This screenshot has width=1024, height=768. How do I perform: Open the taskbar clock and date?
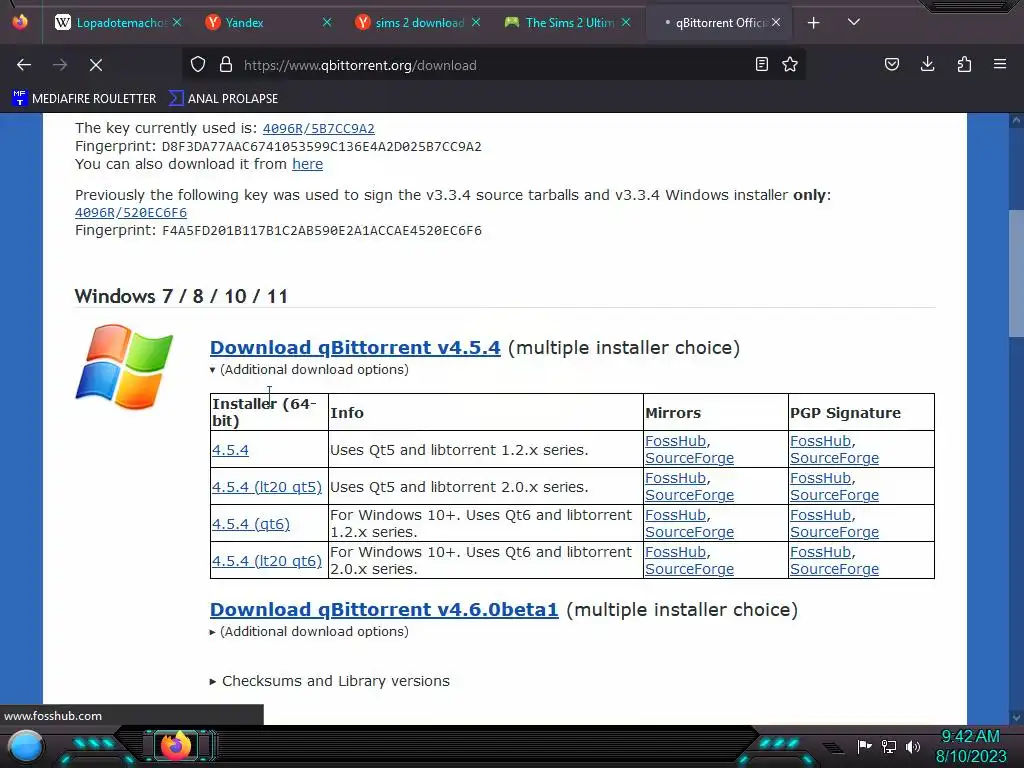(x=970, y=746)
